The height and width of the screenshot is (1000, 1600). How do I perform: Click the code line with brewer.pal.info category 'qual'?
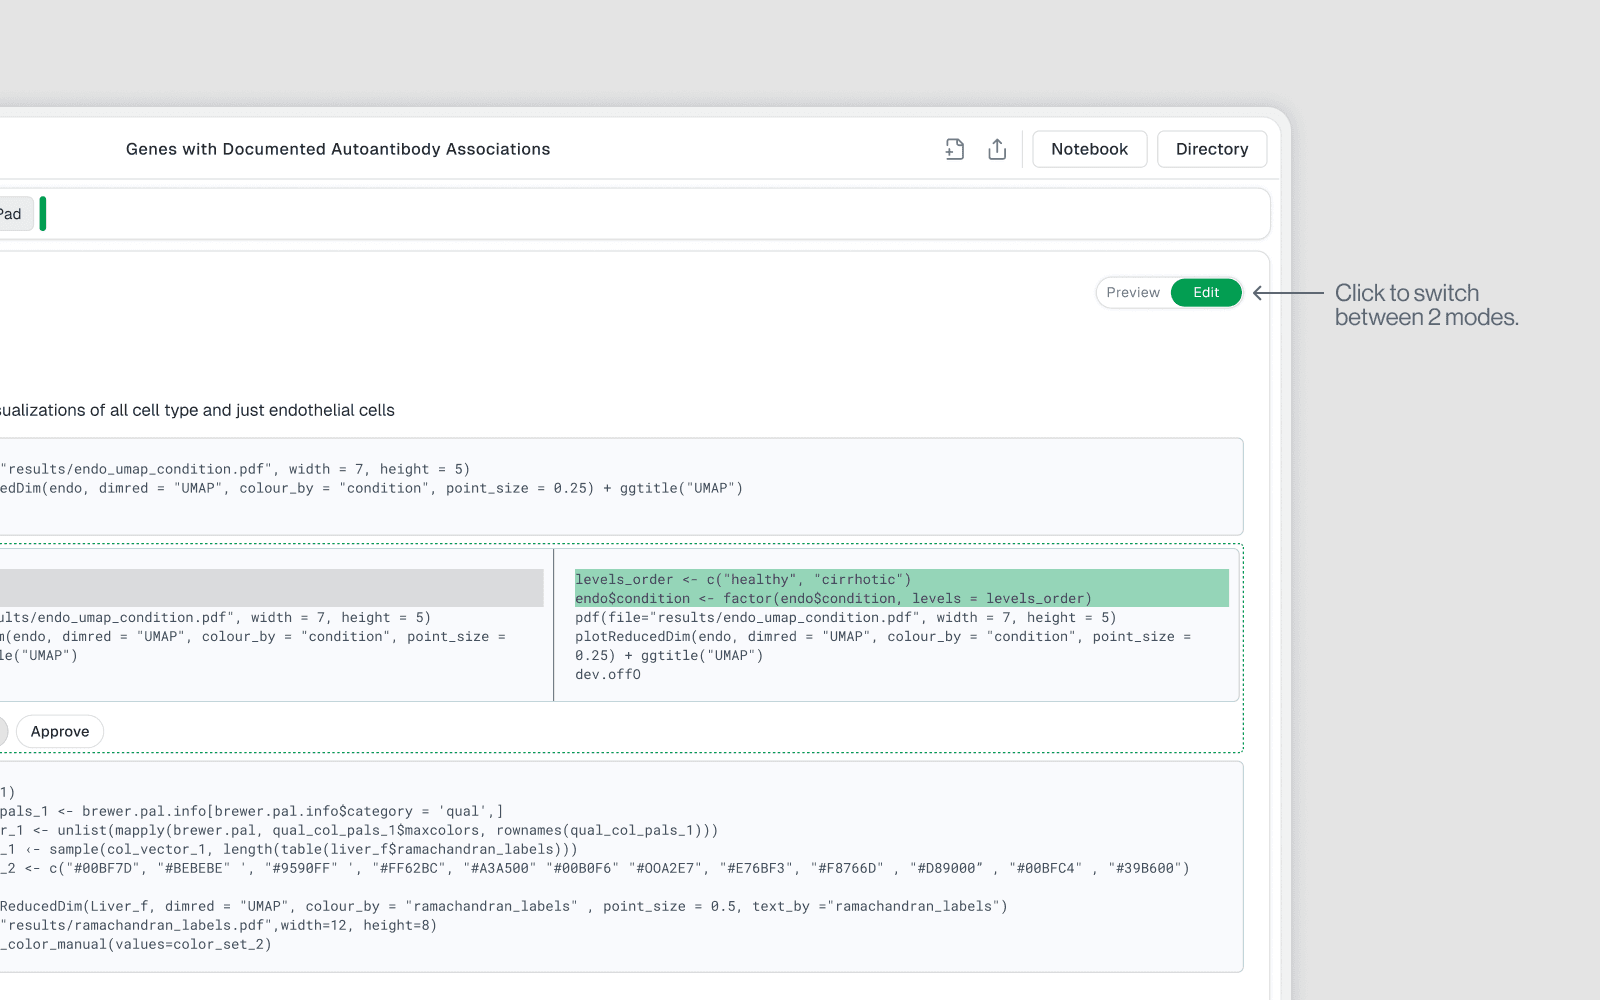pyautogui.click(x=251, y=811)
